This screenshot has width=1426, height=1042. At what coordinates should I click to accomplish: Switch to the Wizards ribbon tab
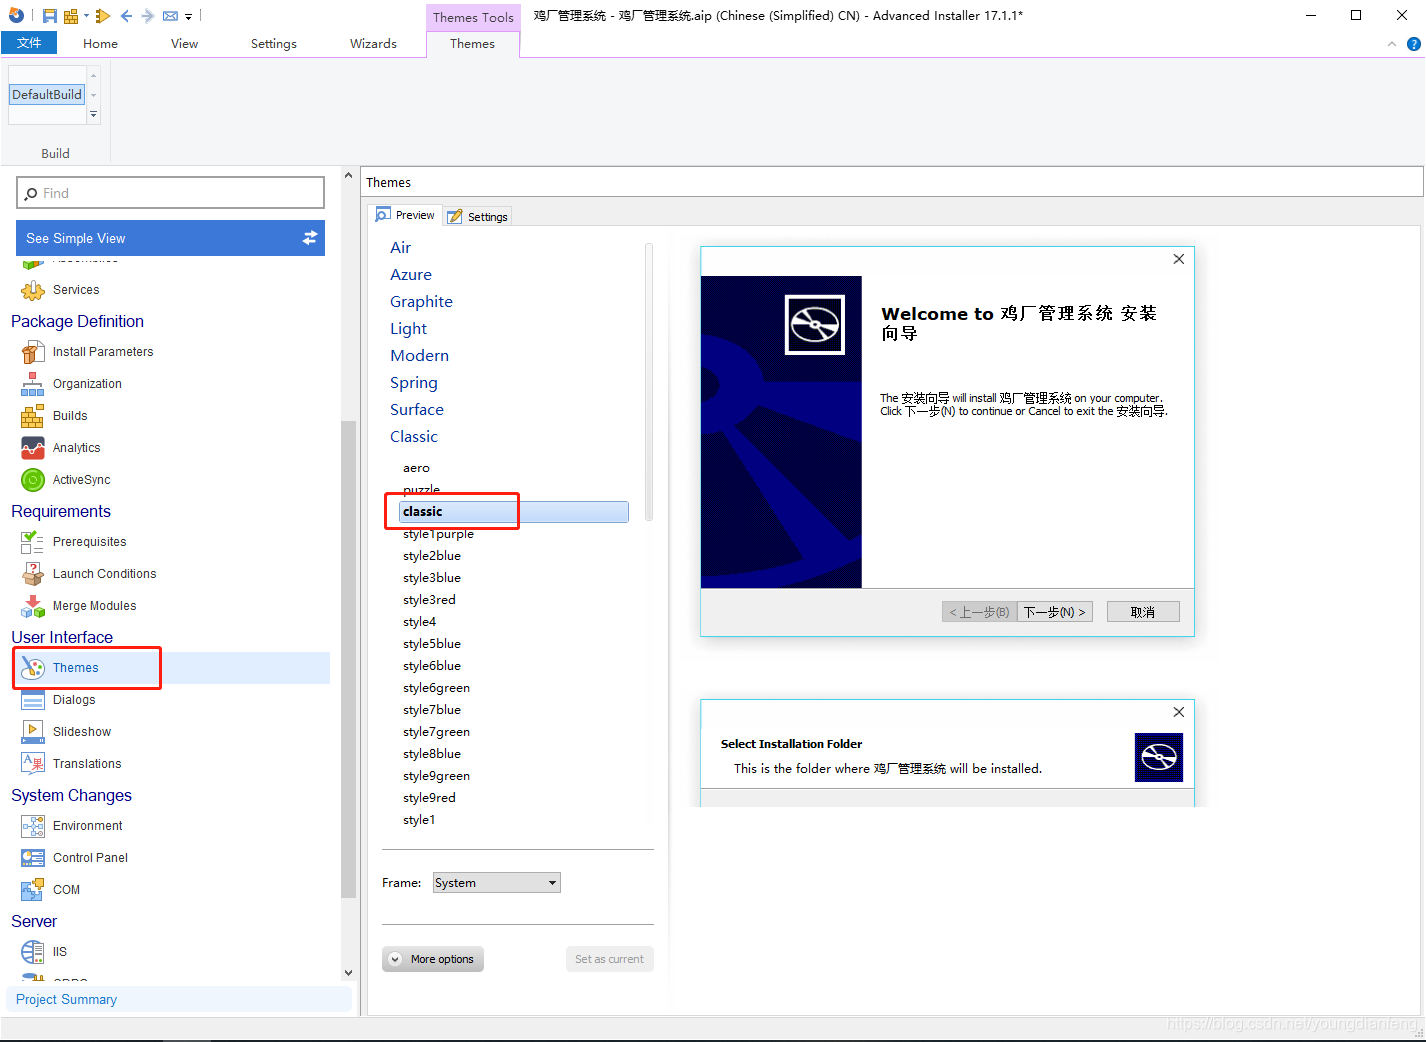[373, 43]
